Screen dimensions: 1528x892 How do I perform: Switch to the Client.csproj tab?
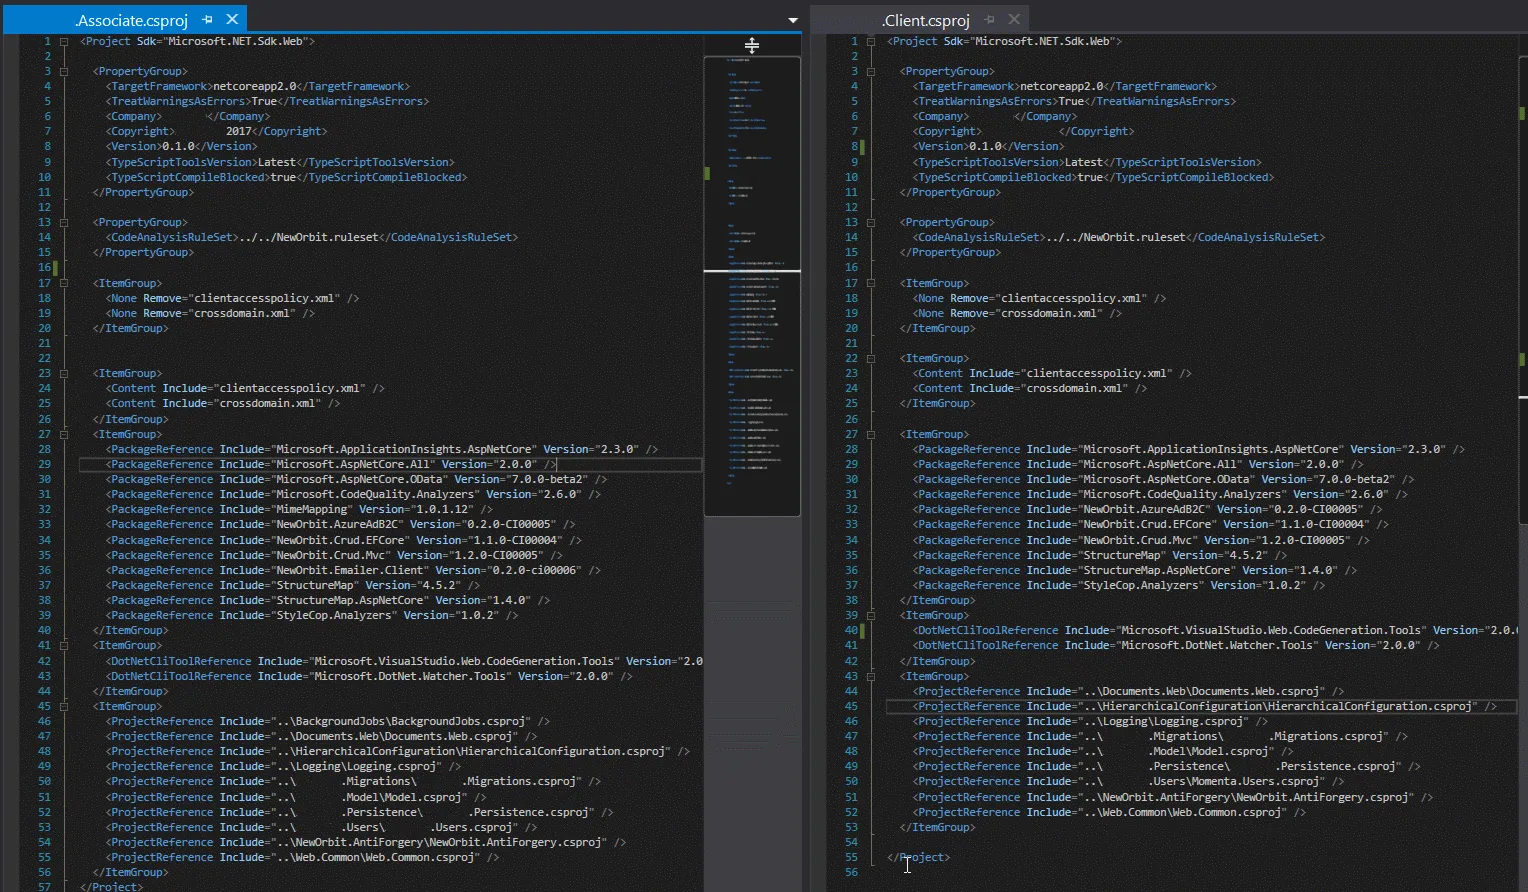(925, 20)
